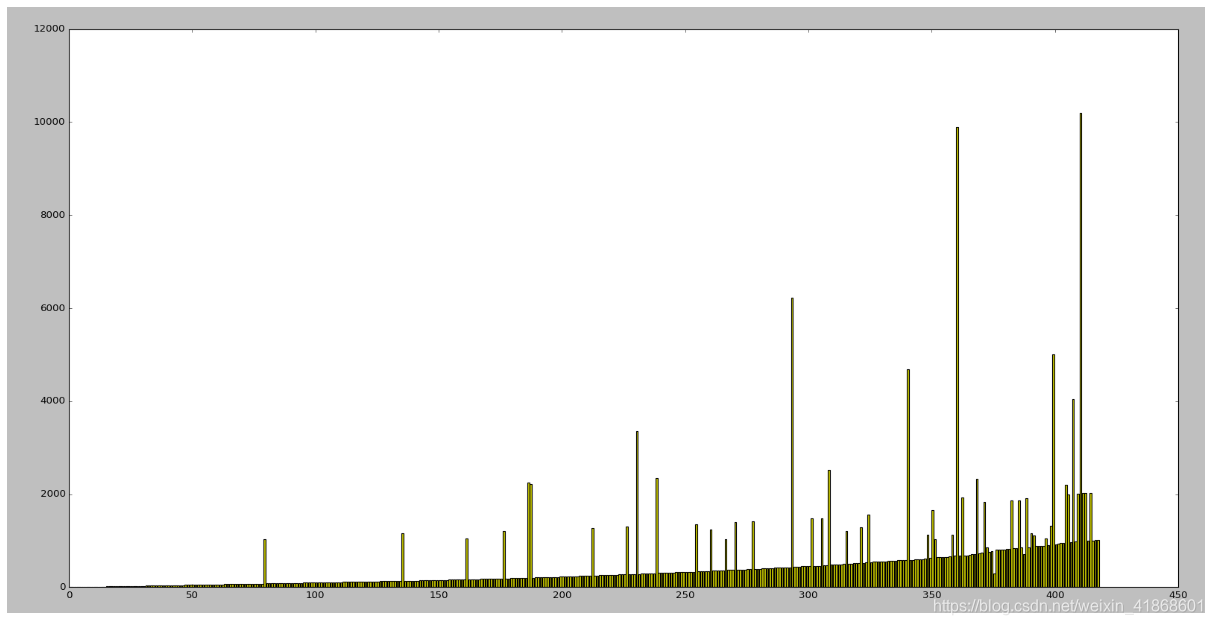The image size is (1213, 625).
Task: Click the 150 x-axis tick label
Action: coord(439,596)
